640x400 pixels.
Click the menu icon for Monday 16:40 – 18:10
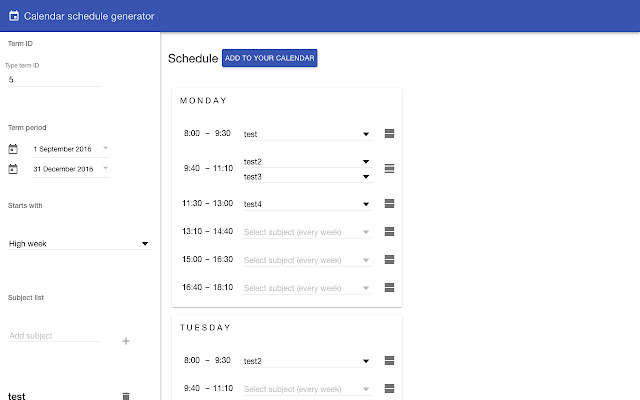pyautogui.click(x=389, y=287)
